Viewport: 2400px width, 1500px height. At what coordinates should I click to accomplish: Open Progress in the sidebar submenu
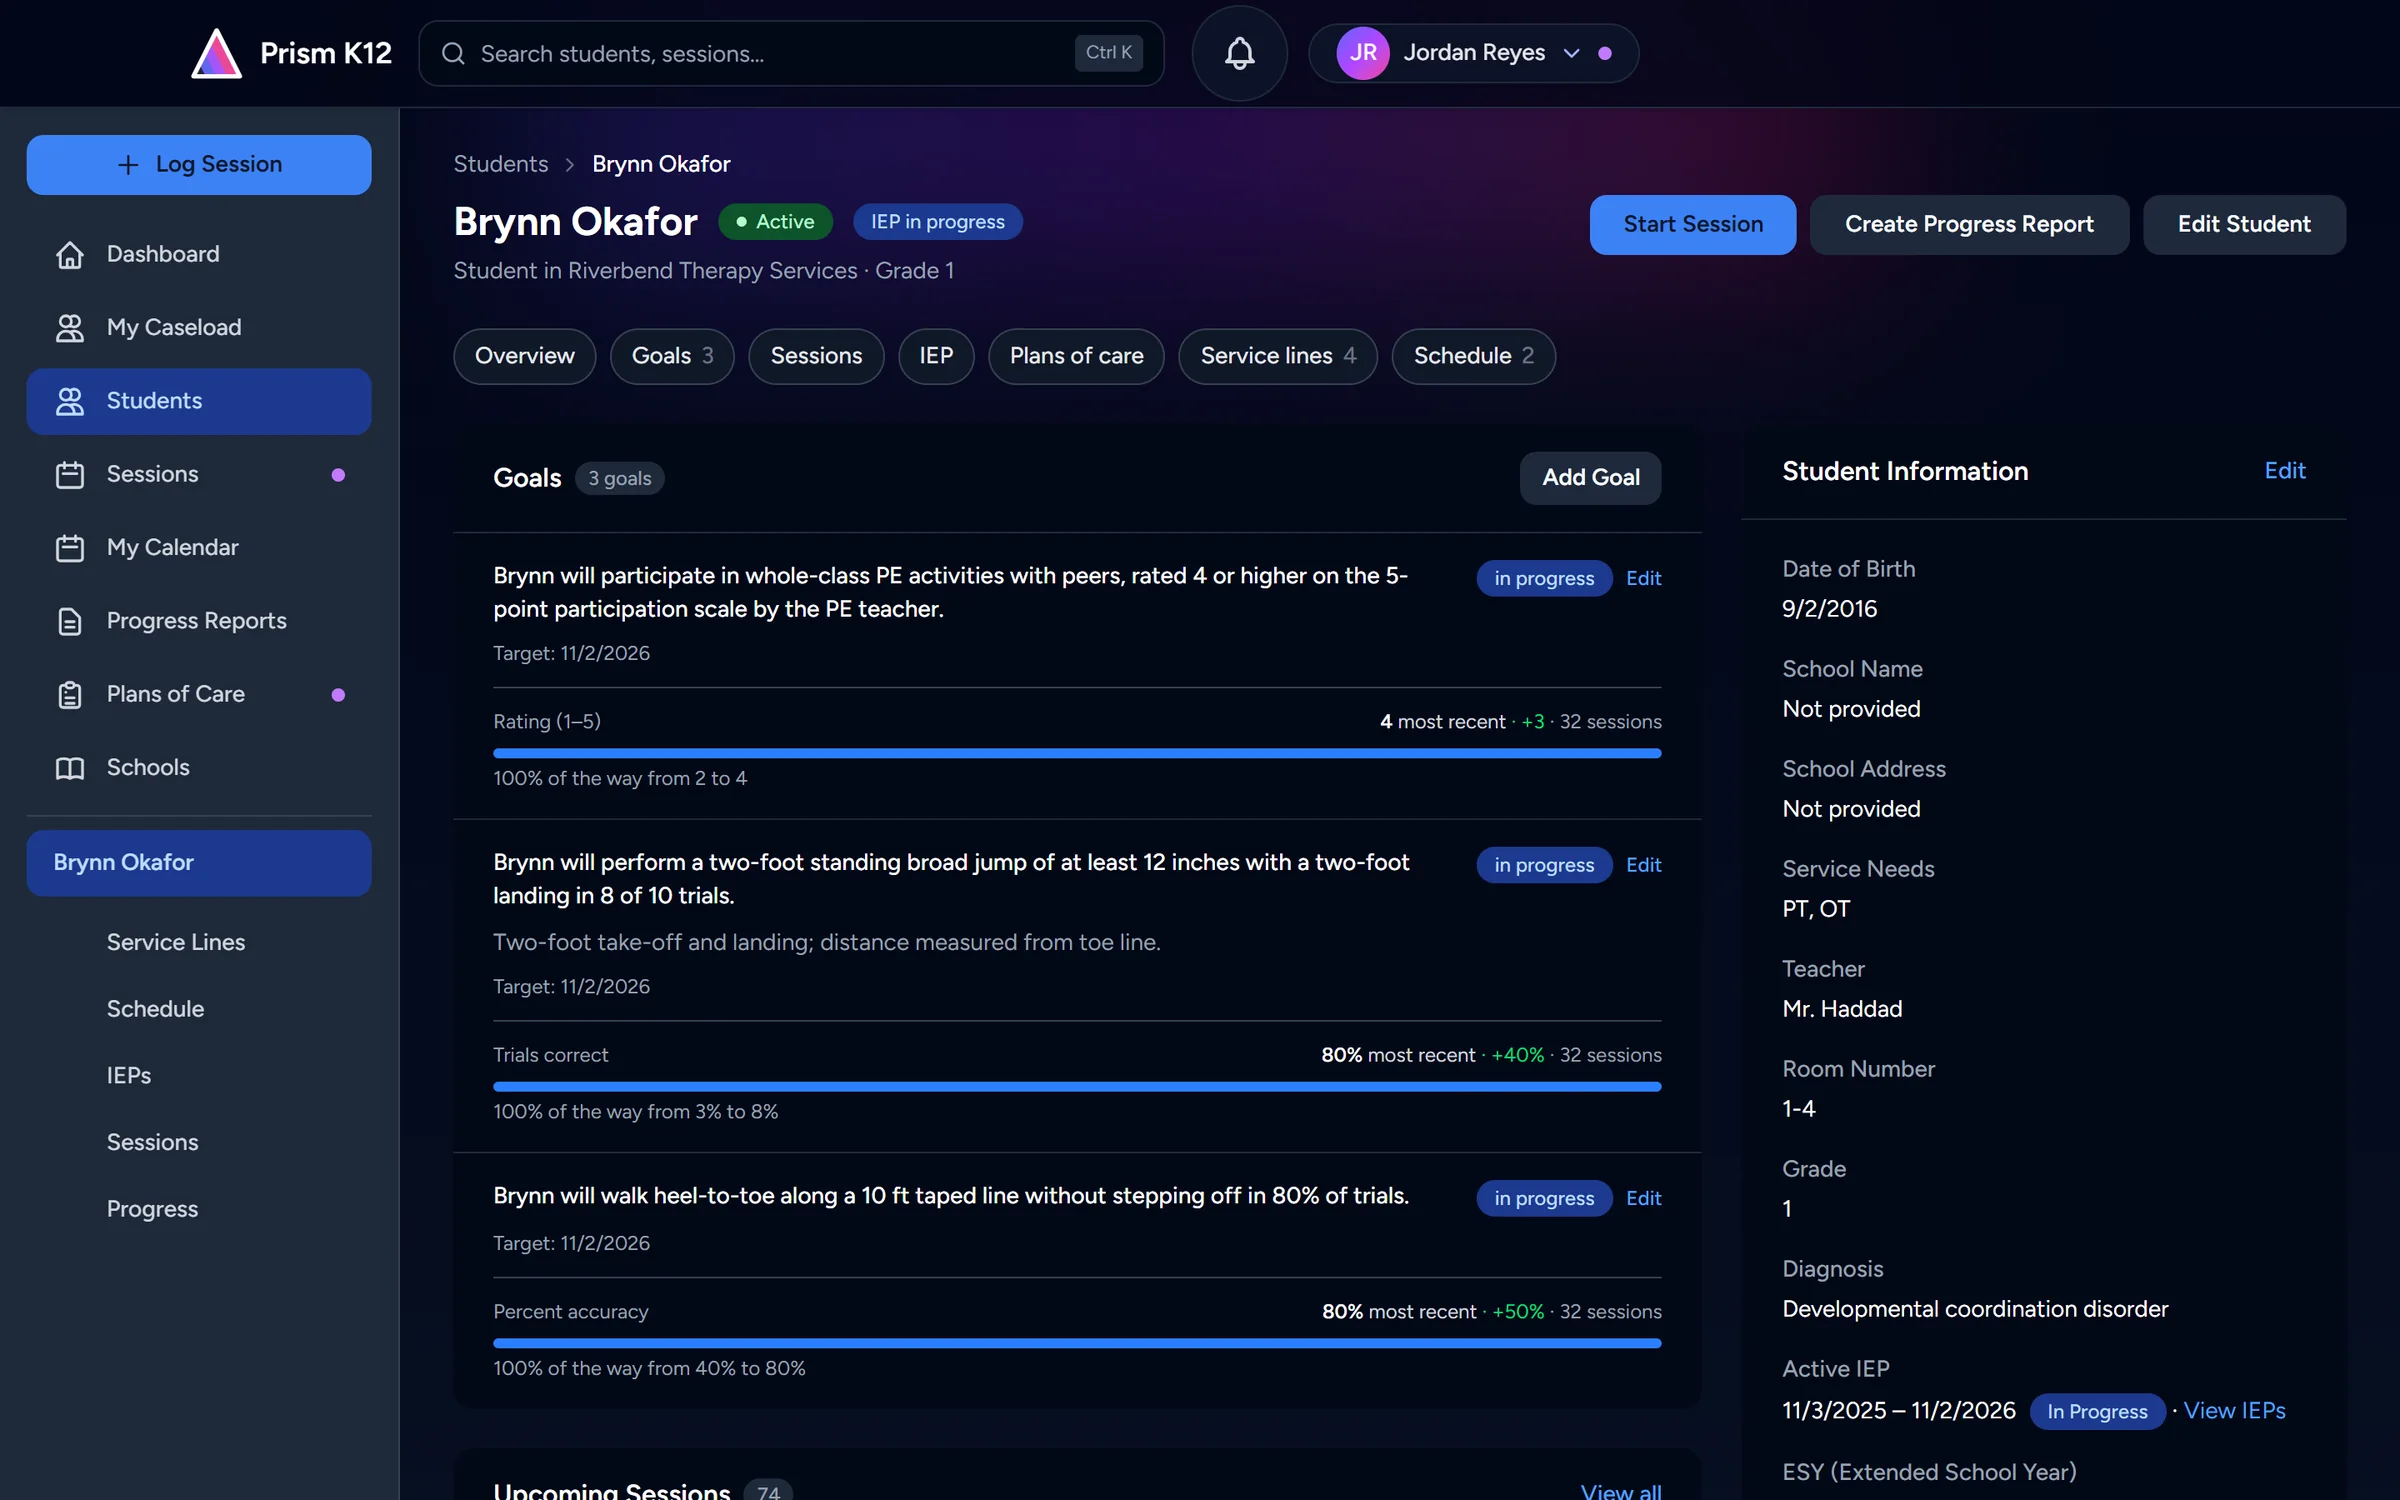tap(152, 1209)
